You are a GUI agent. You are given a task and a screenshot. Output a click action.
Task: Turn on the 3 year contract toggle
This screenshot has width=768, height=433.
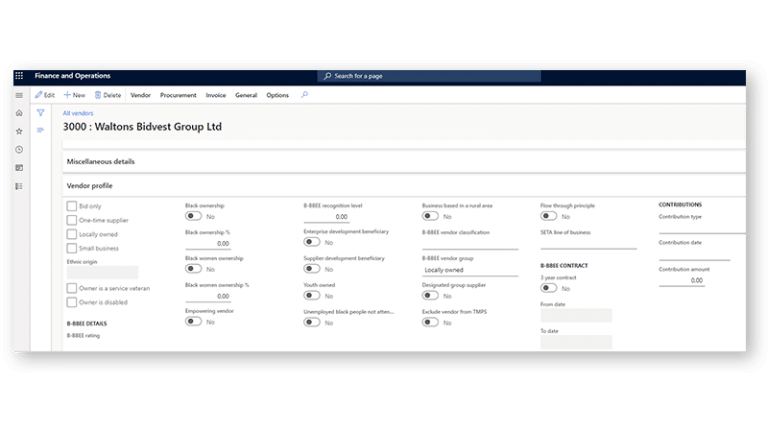(x=548, y=288)
